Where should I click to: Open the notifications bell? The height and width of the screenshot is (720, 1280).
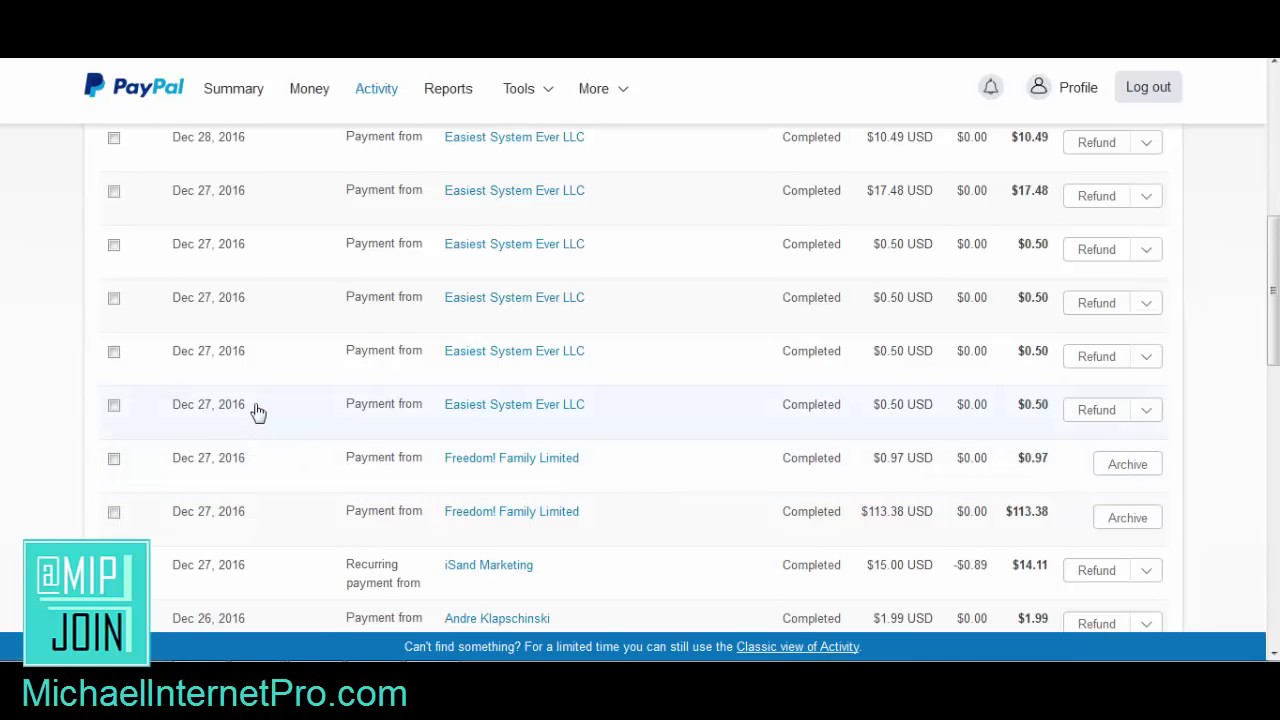tap(990, 87)
